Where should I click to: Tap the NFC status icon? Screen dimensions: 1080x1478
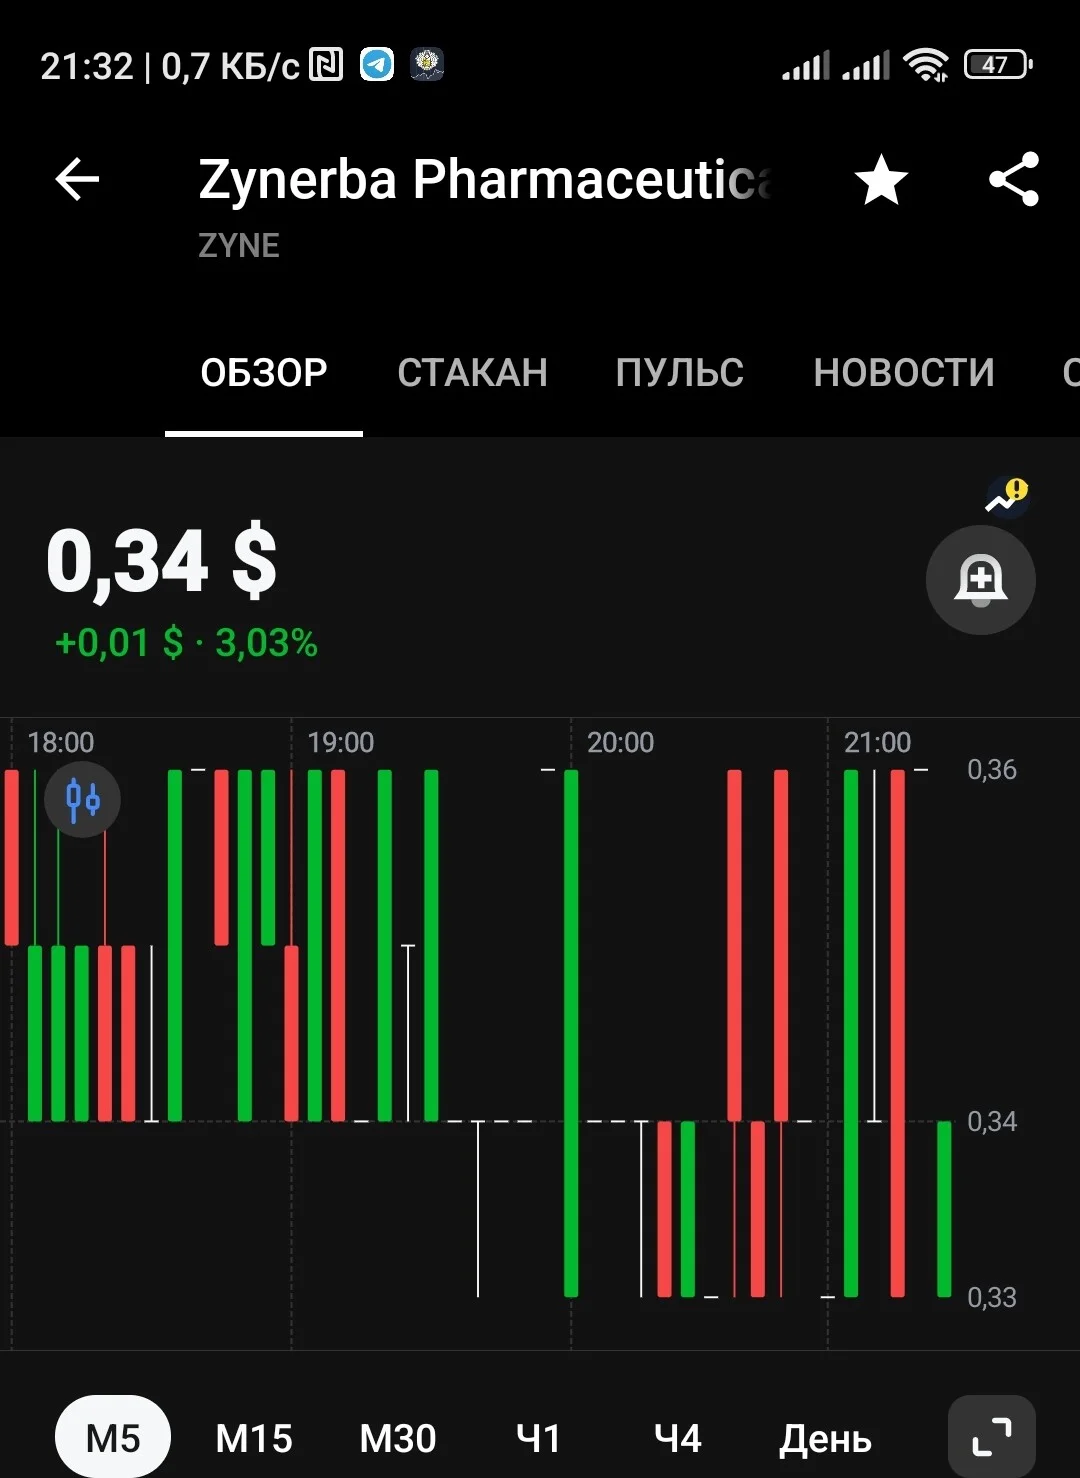click(x=326, y=65)
